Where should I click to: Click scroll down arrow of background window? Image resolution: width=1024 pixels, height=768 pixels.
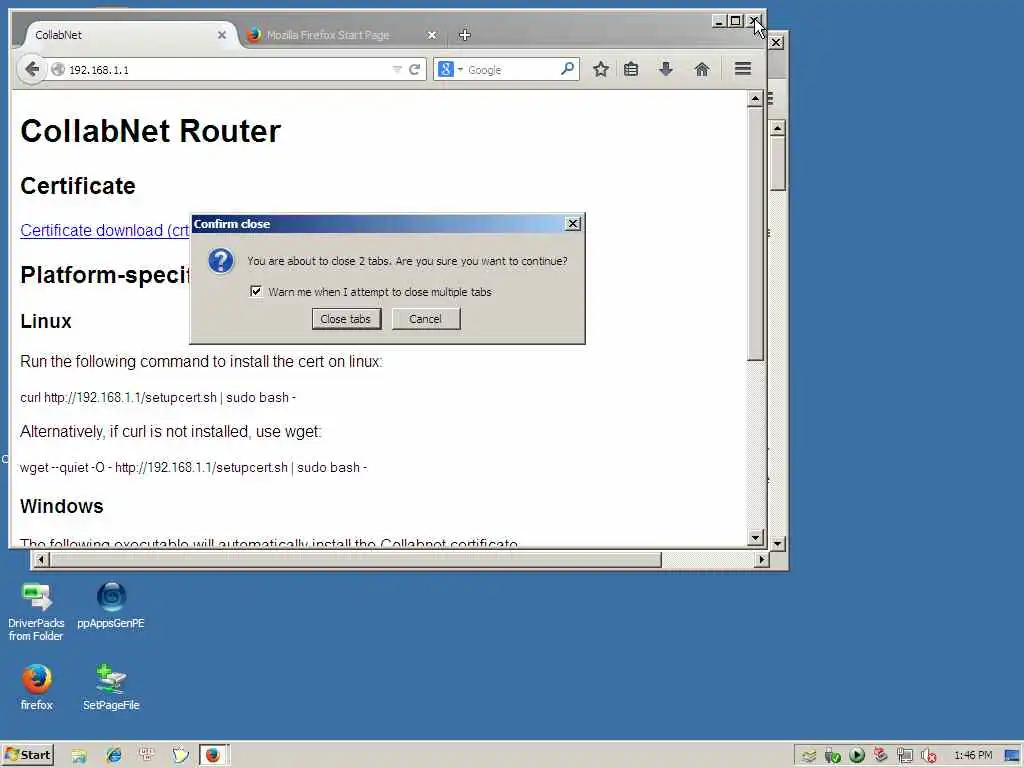coord(777,543)
